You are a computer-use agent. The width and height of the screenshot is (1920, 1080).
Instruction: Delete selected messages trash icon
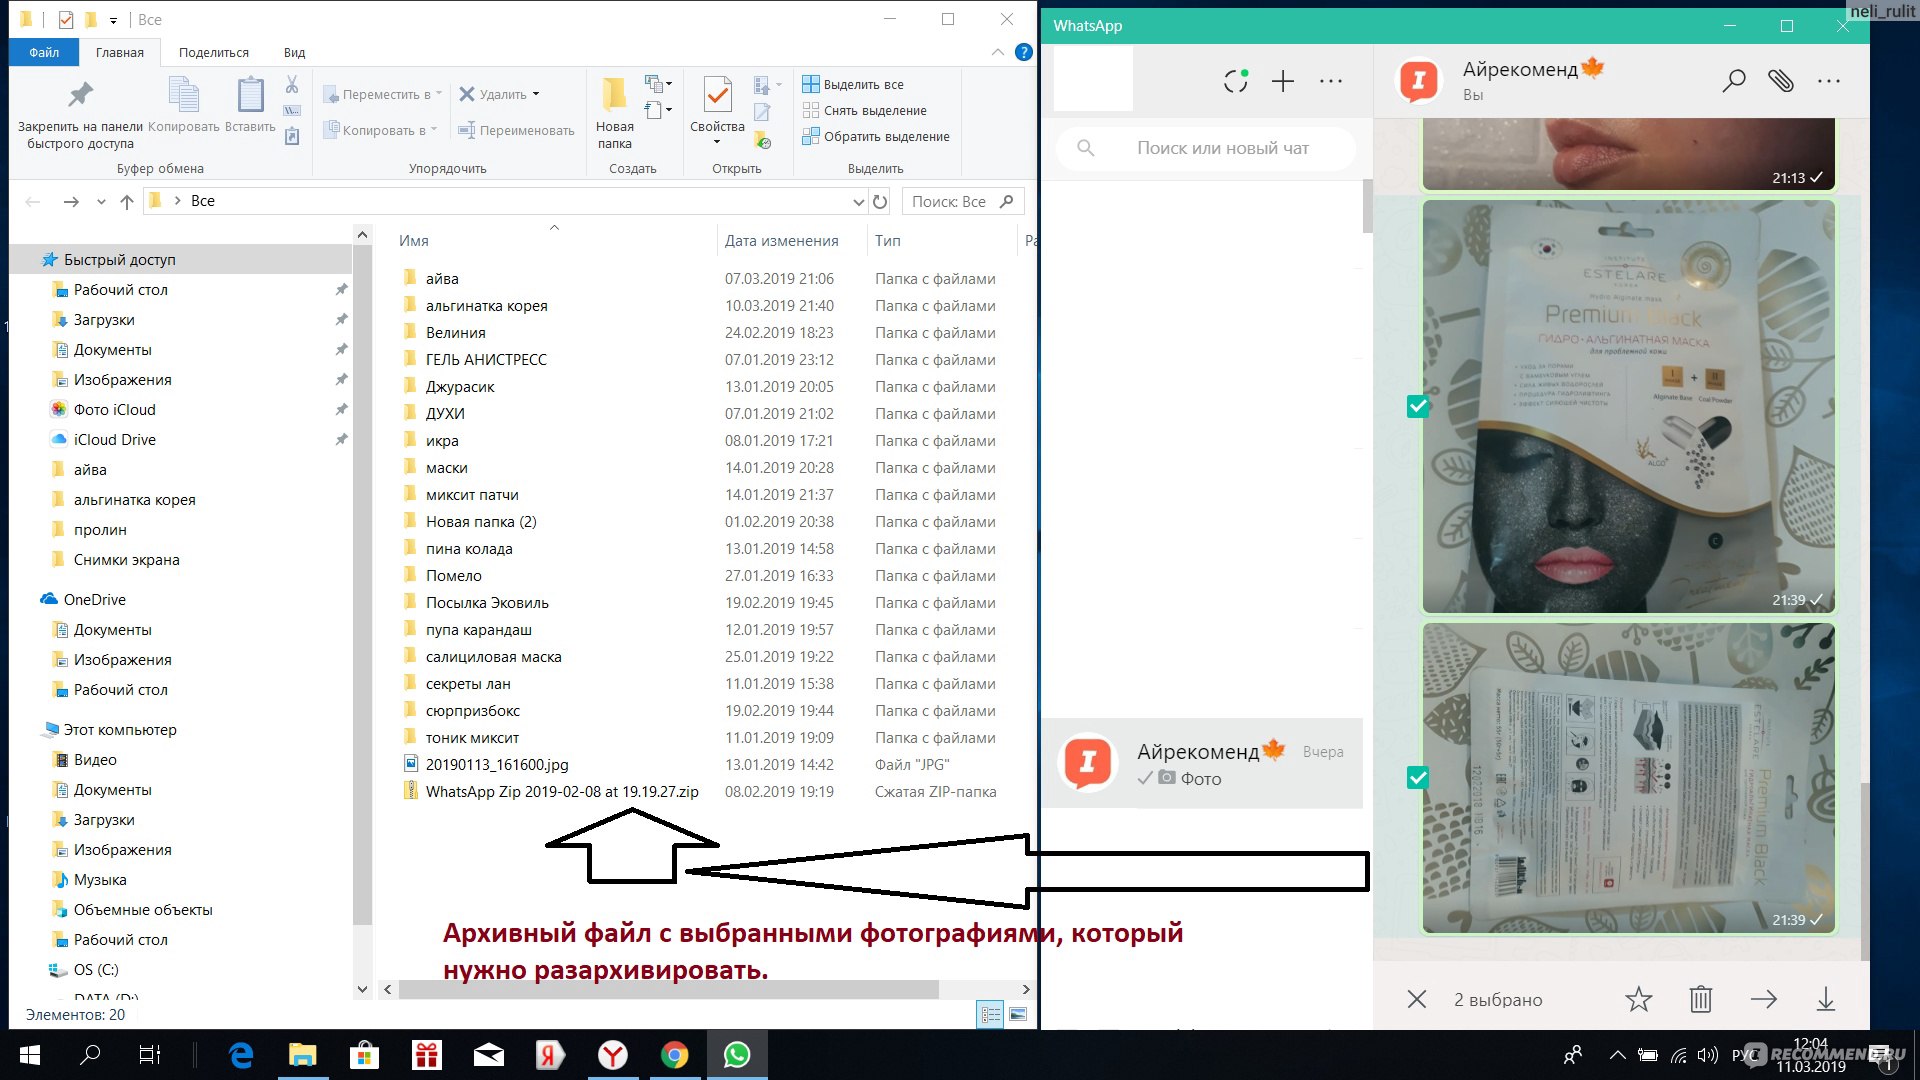(1701, 999)
